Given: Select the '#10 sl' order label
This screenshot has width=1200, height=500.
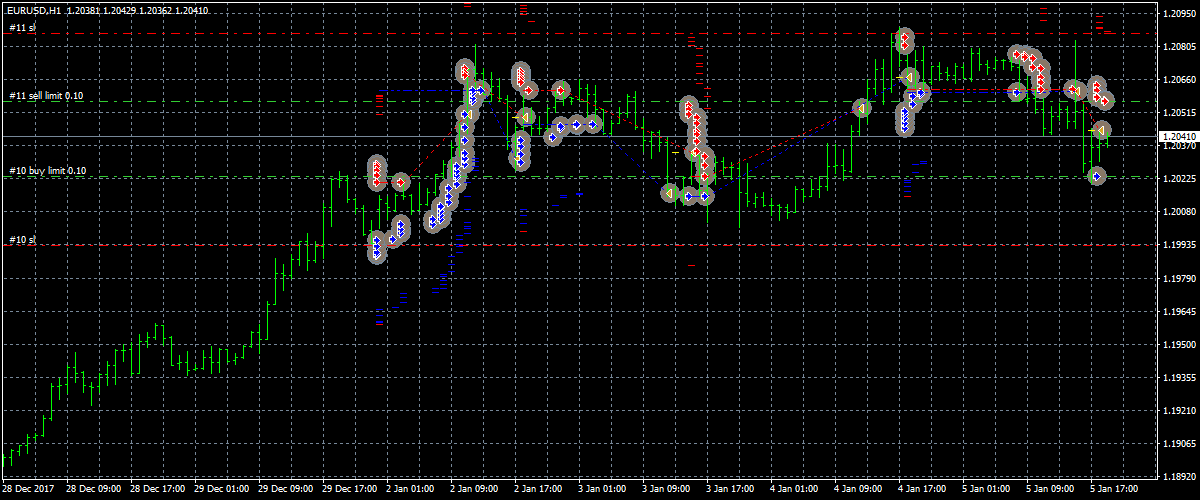Looking at the screenshot, I should click(22, 240).
